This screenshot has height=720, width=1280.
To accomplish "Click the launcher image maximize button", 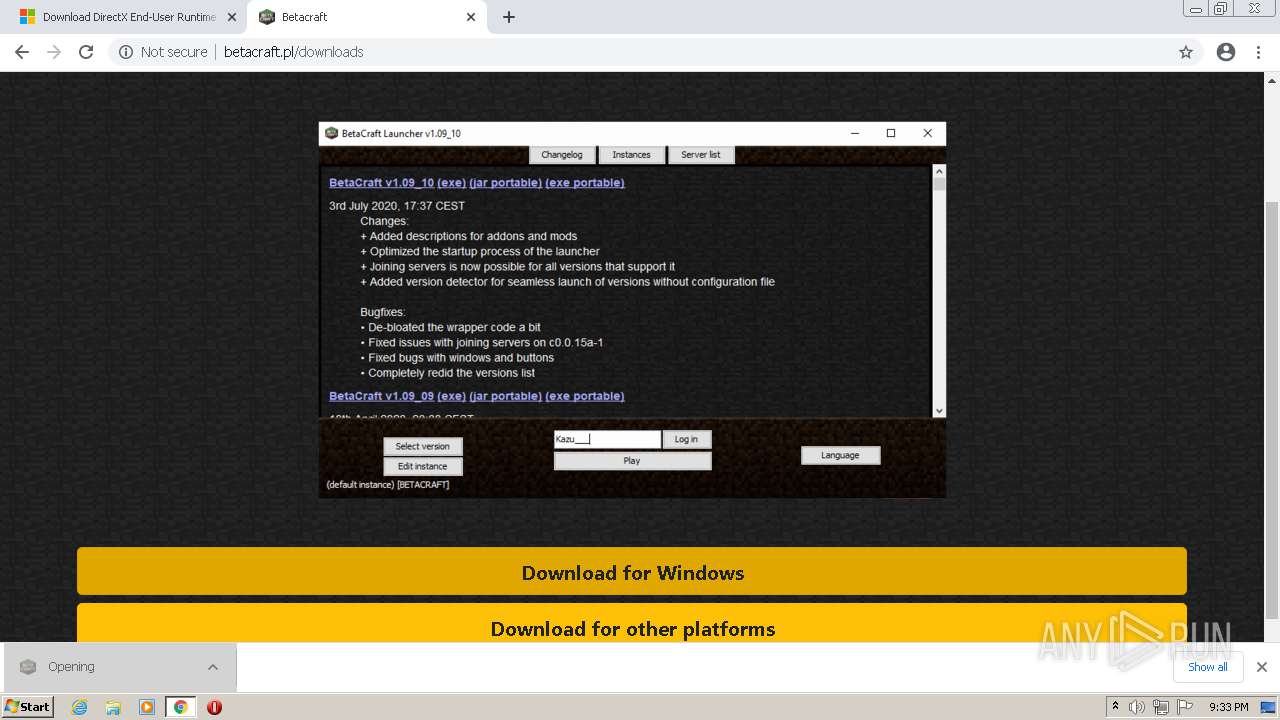I will click(x=891, y=133).
